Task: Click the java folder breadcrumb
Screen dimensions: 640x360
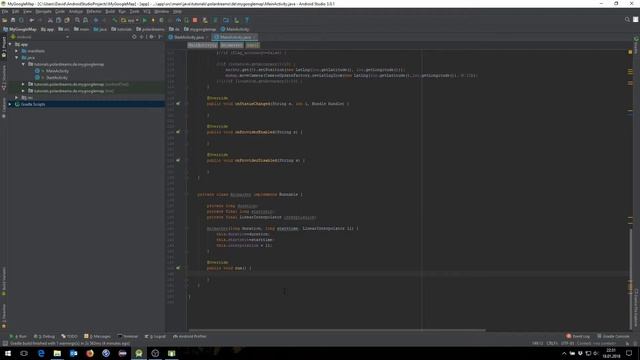Action: click(100, 29)
